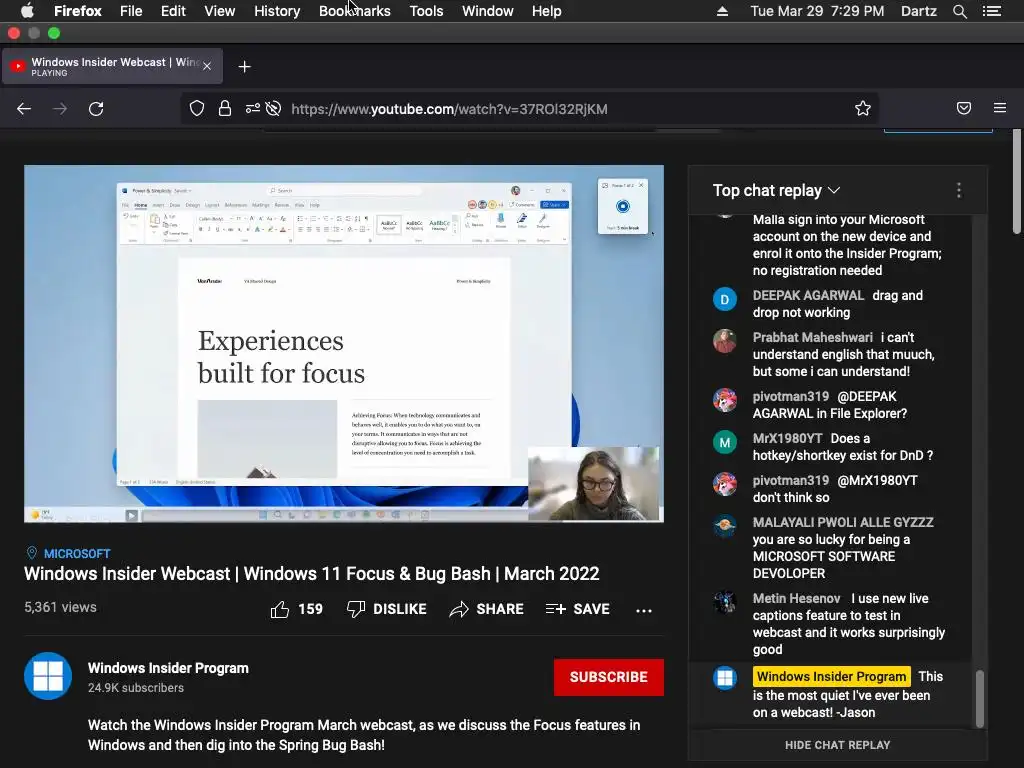The width and height of the screenshot is (1024, 768).
Task: Click the Dartz user name in menu bar
Action: [918, 11]
